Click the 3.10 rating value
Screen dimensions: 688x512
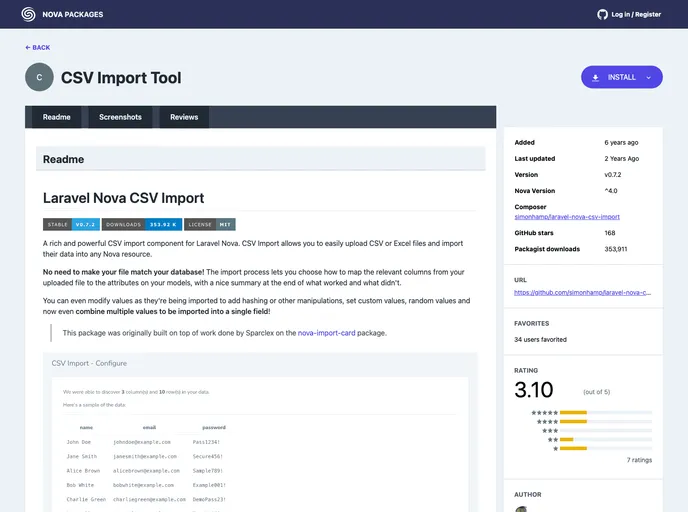tap(534, 390)
